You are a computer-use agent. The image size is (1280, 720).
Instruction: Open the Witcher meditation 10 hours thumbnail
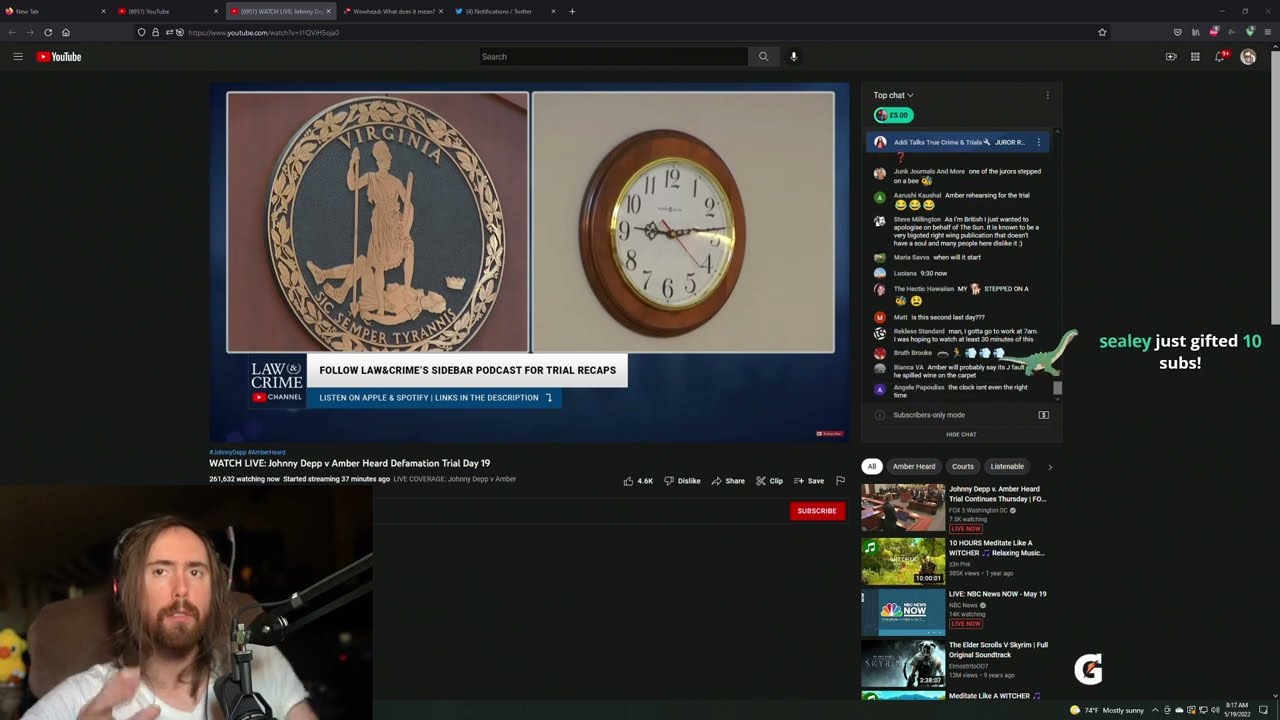[x=903, y=561]
